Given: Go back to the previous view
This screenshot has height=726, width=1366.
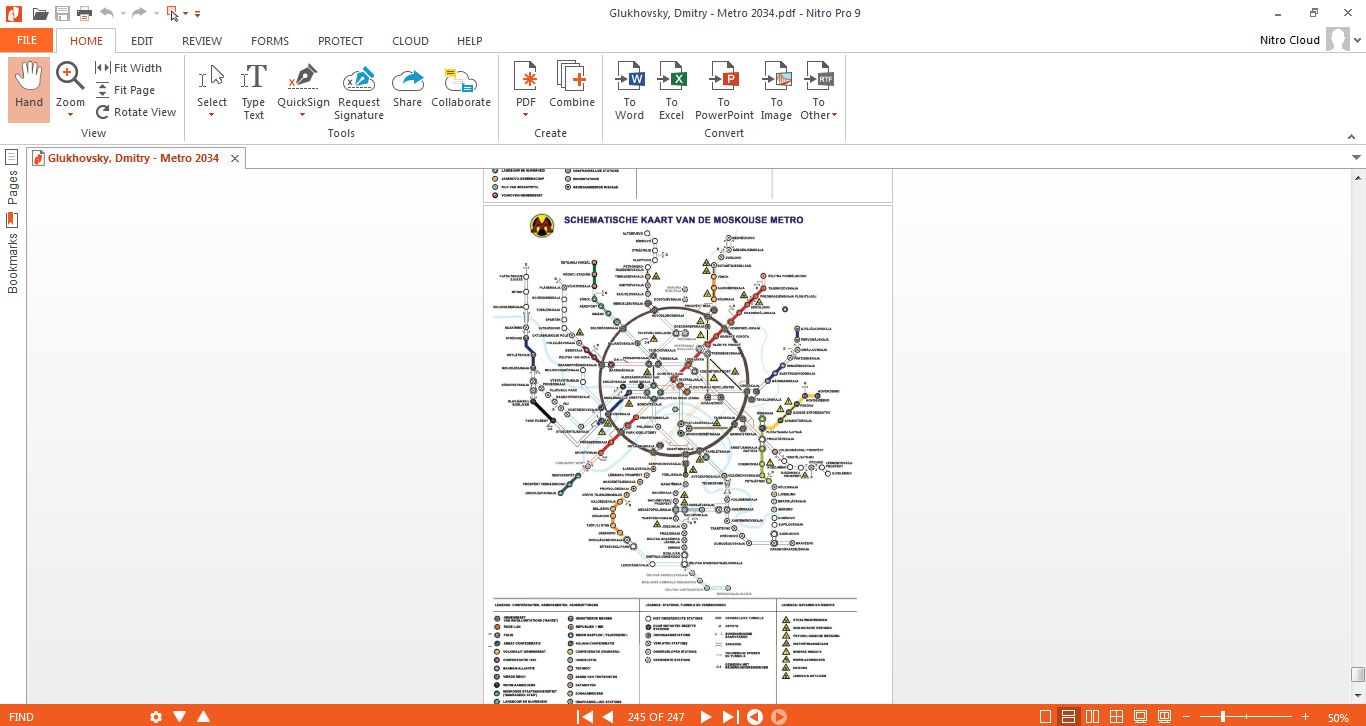Looking at the screenshot, I should click(x=755, y=717).
